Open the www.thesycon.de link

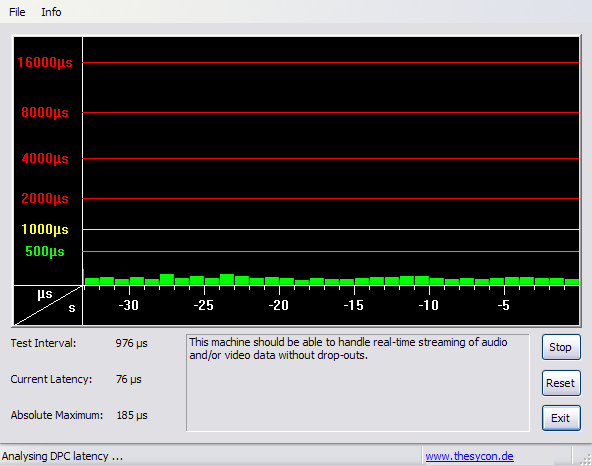(469, 456)
